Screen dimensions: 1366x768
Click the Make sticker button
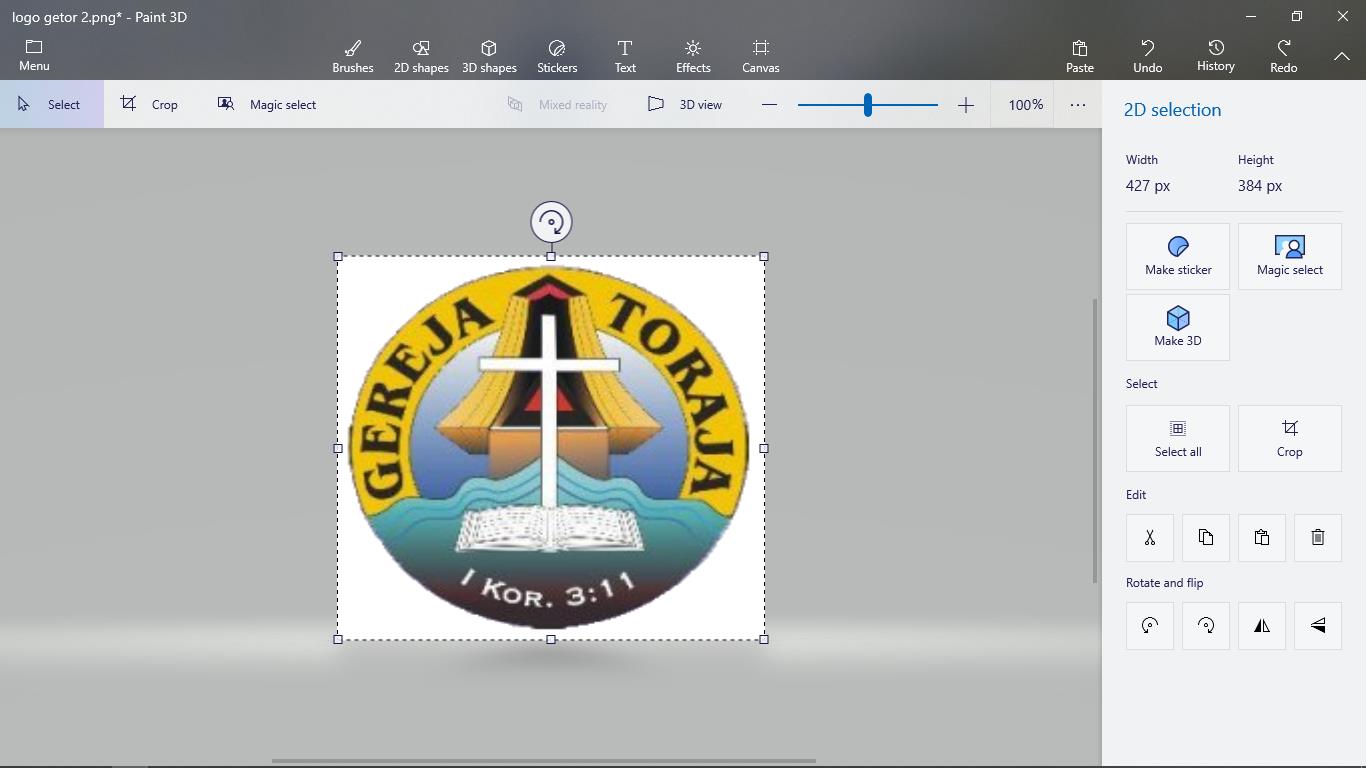point(1178,256)
